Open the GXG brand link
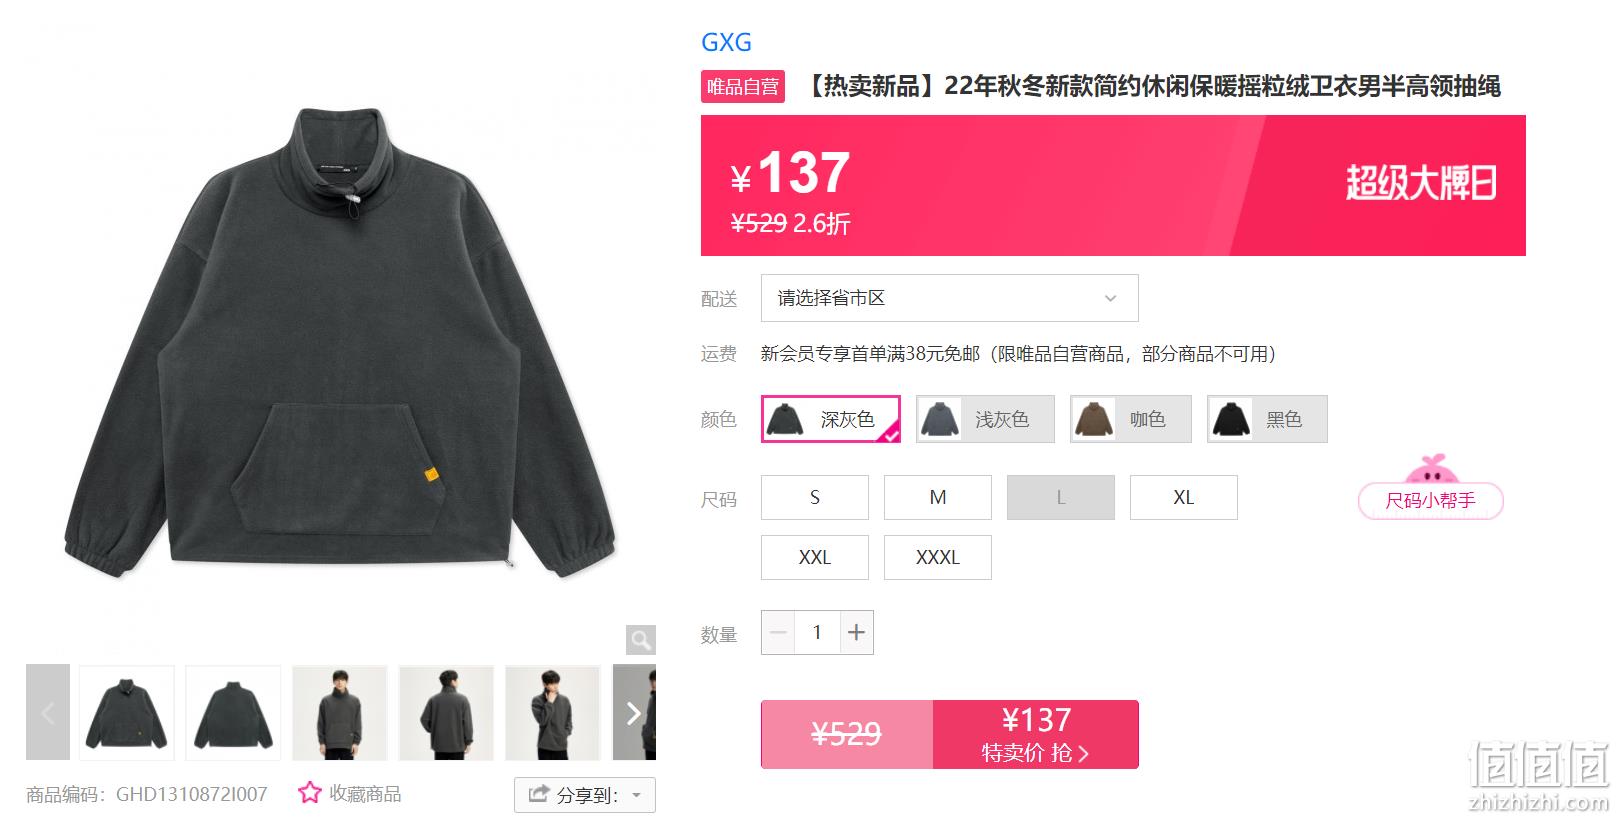Viewport: 1618px width, 820px height. (726, 42)
